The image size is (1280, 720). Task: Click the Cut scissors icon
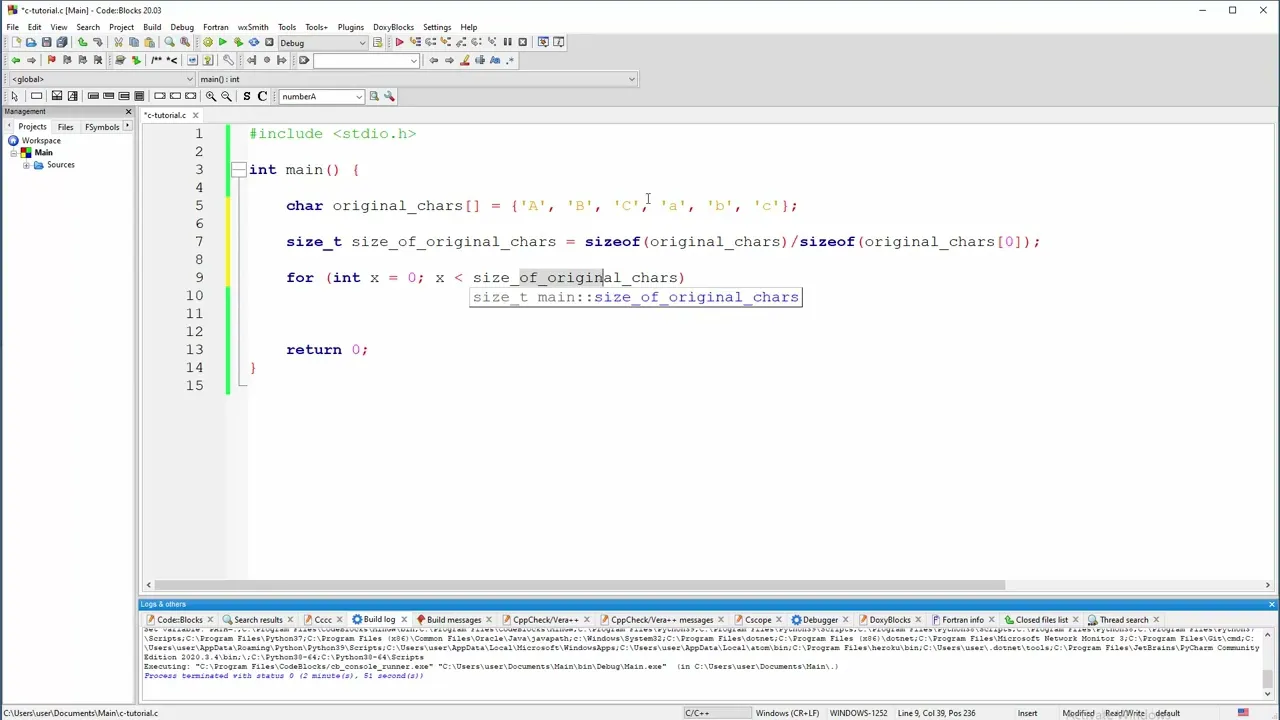pos(118,42)
